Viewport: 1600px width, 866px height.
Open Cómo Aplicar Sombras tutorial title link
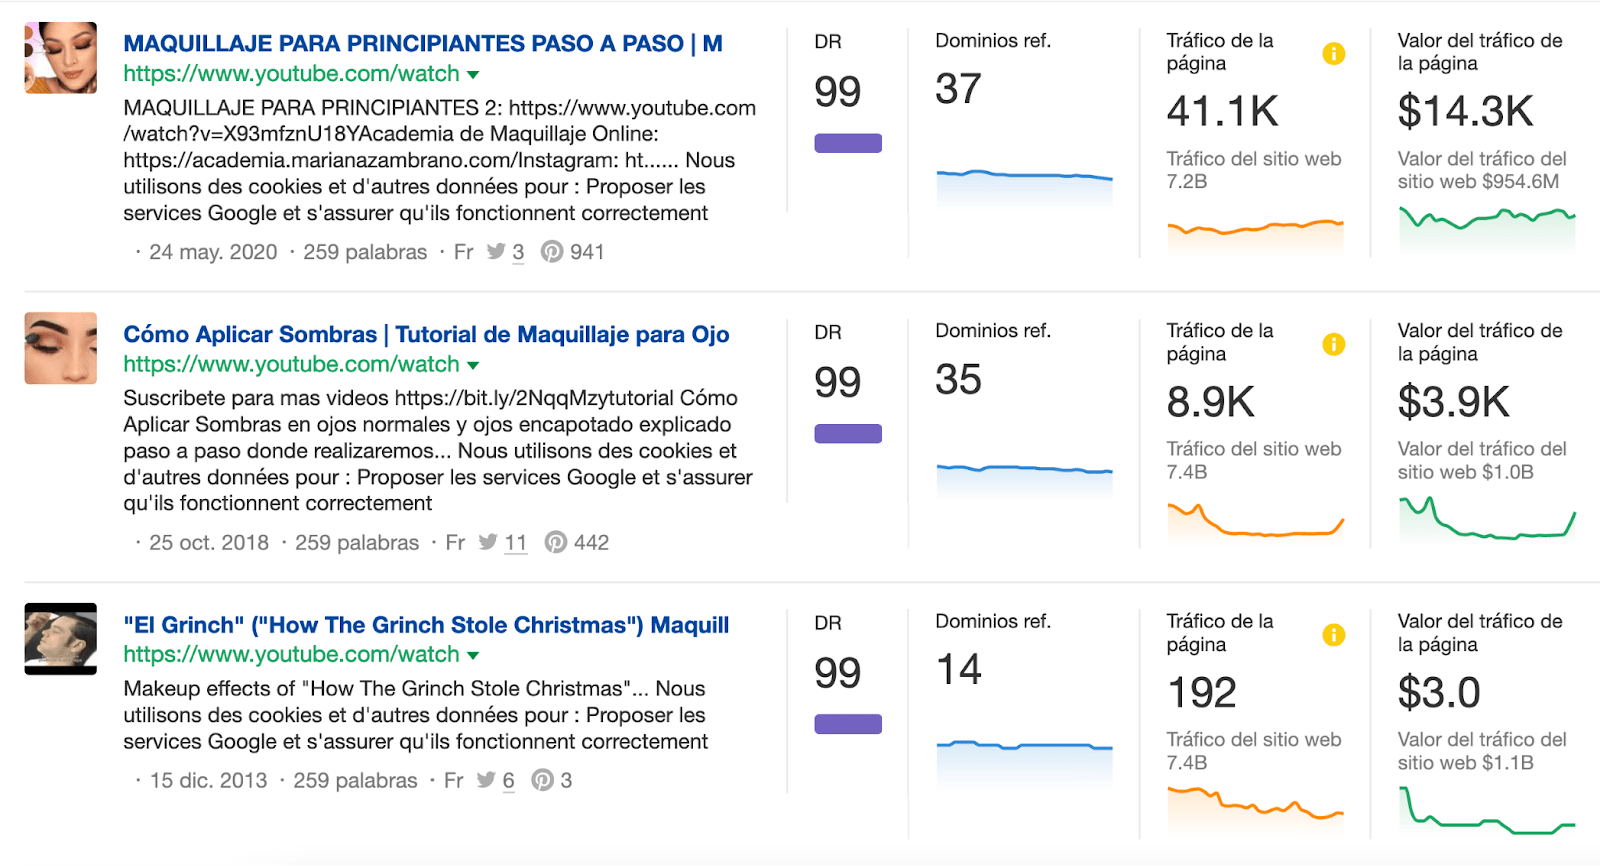426,334
